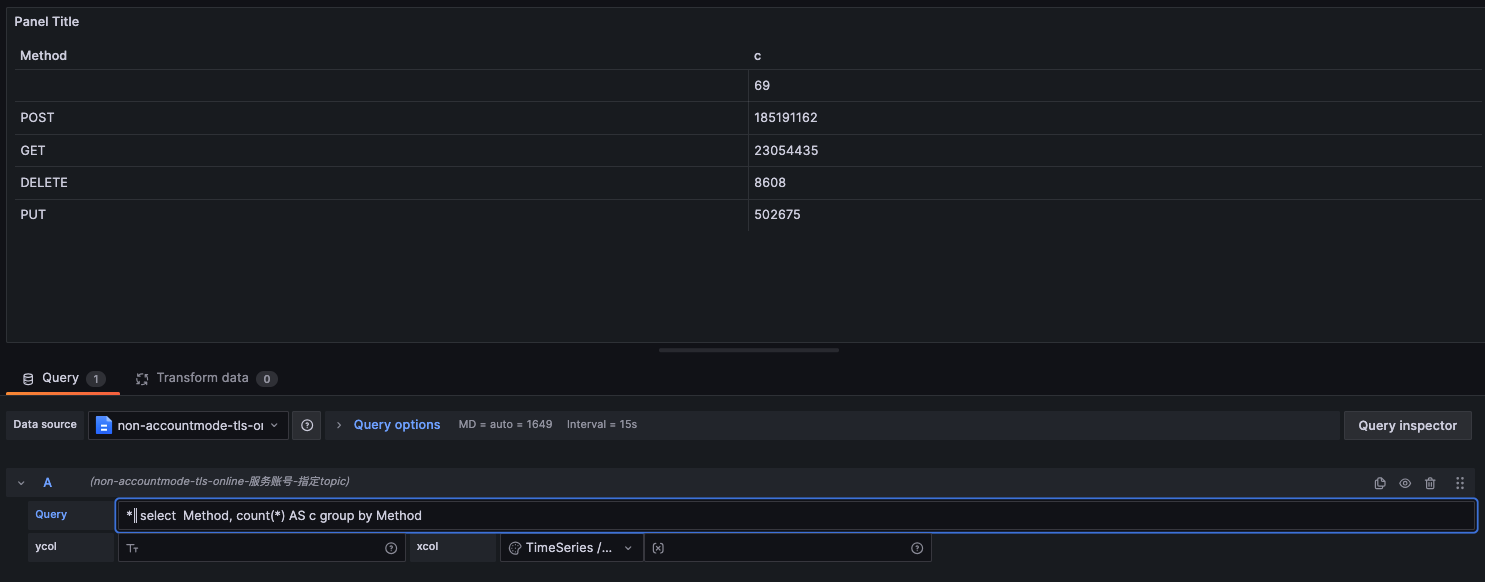Open the Query inspector

[x=1408, y=425]
